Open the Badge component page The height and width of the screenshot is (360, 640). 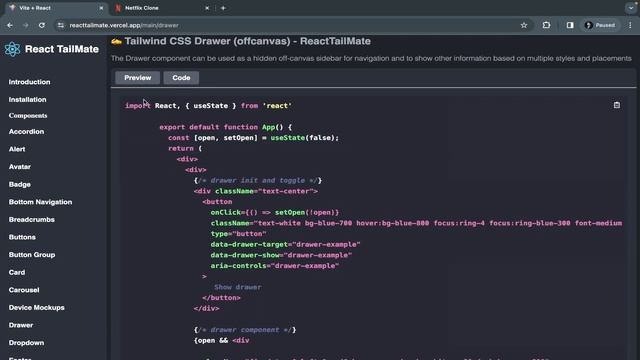20,184
